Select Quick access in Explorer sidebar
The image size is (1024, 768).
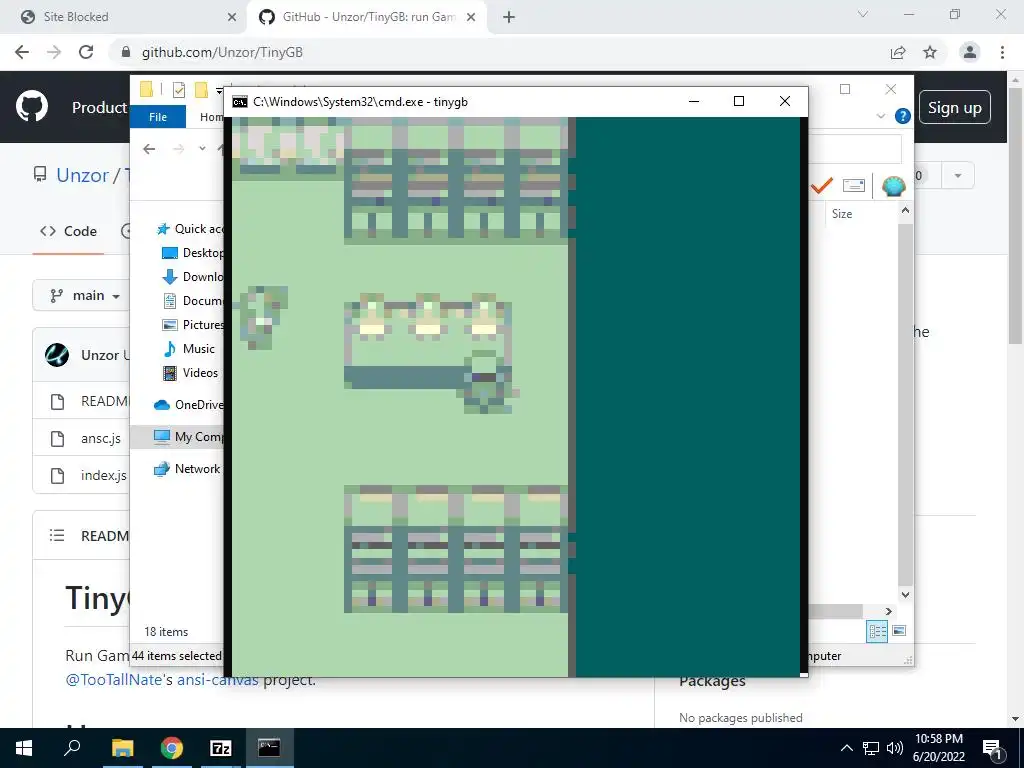(x=189, y=229)
